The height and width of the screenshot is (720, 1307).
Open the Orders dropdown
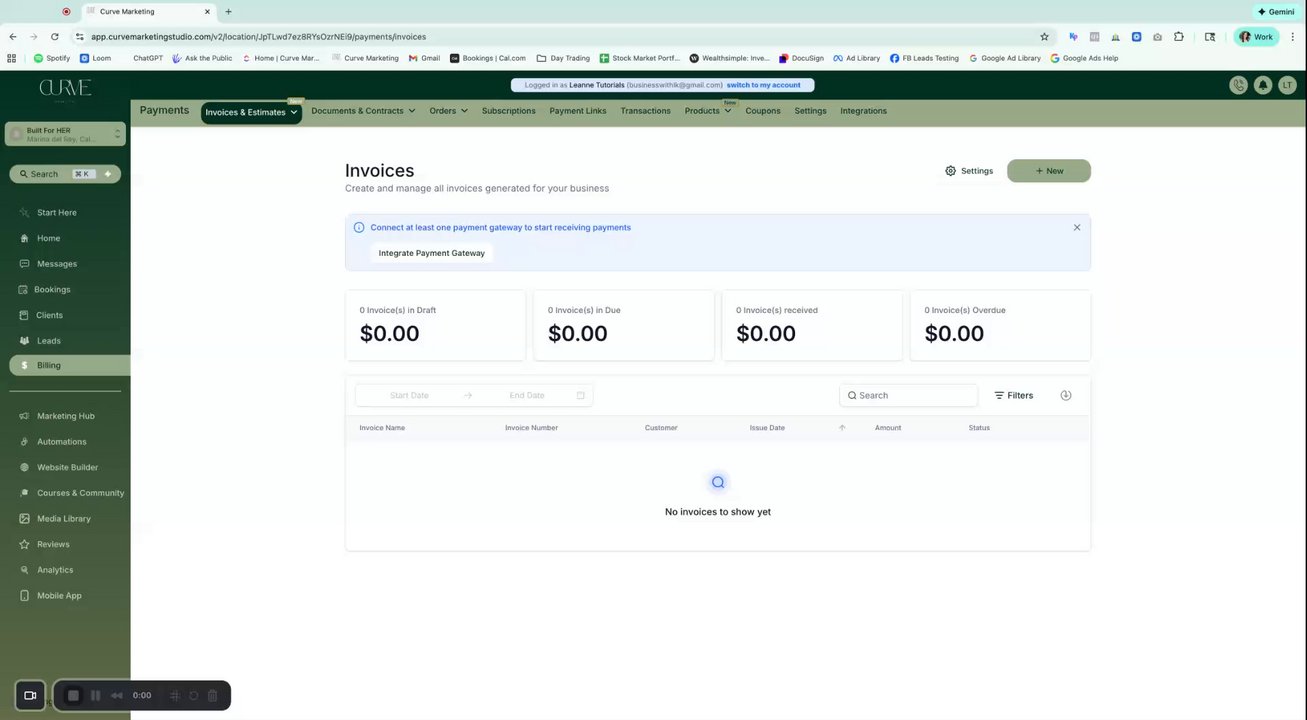448,111
